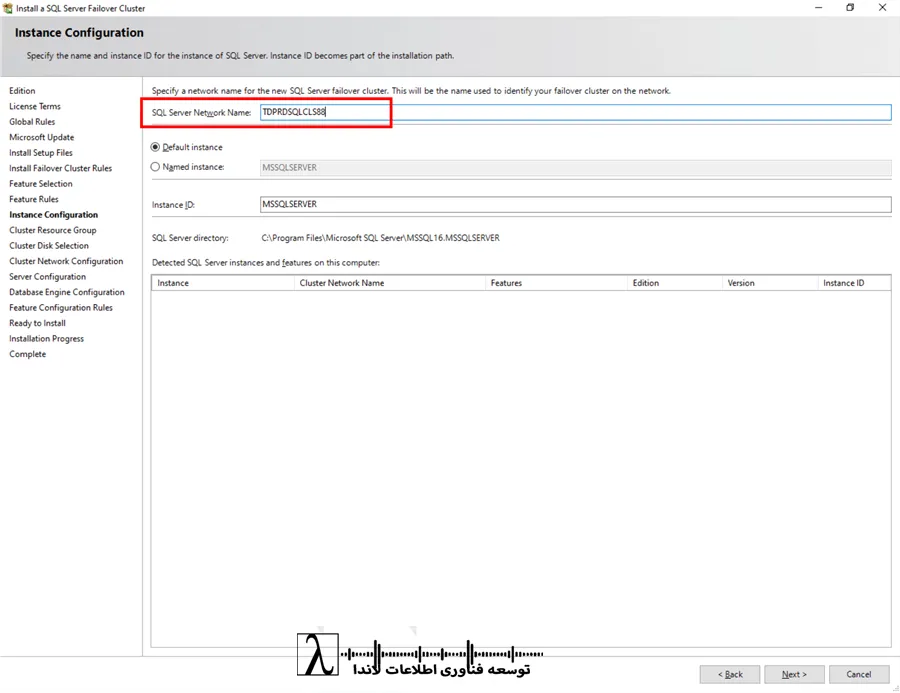Screen dimensions: 900x693
Task: Open the Feature Selection step
Action: point(41,184)
